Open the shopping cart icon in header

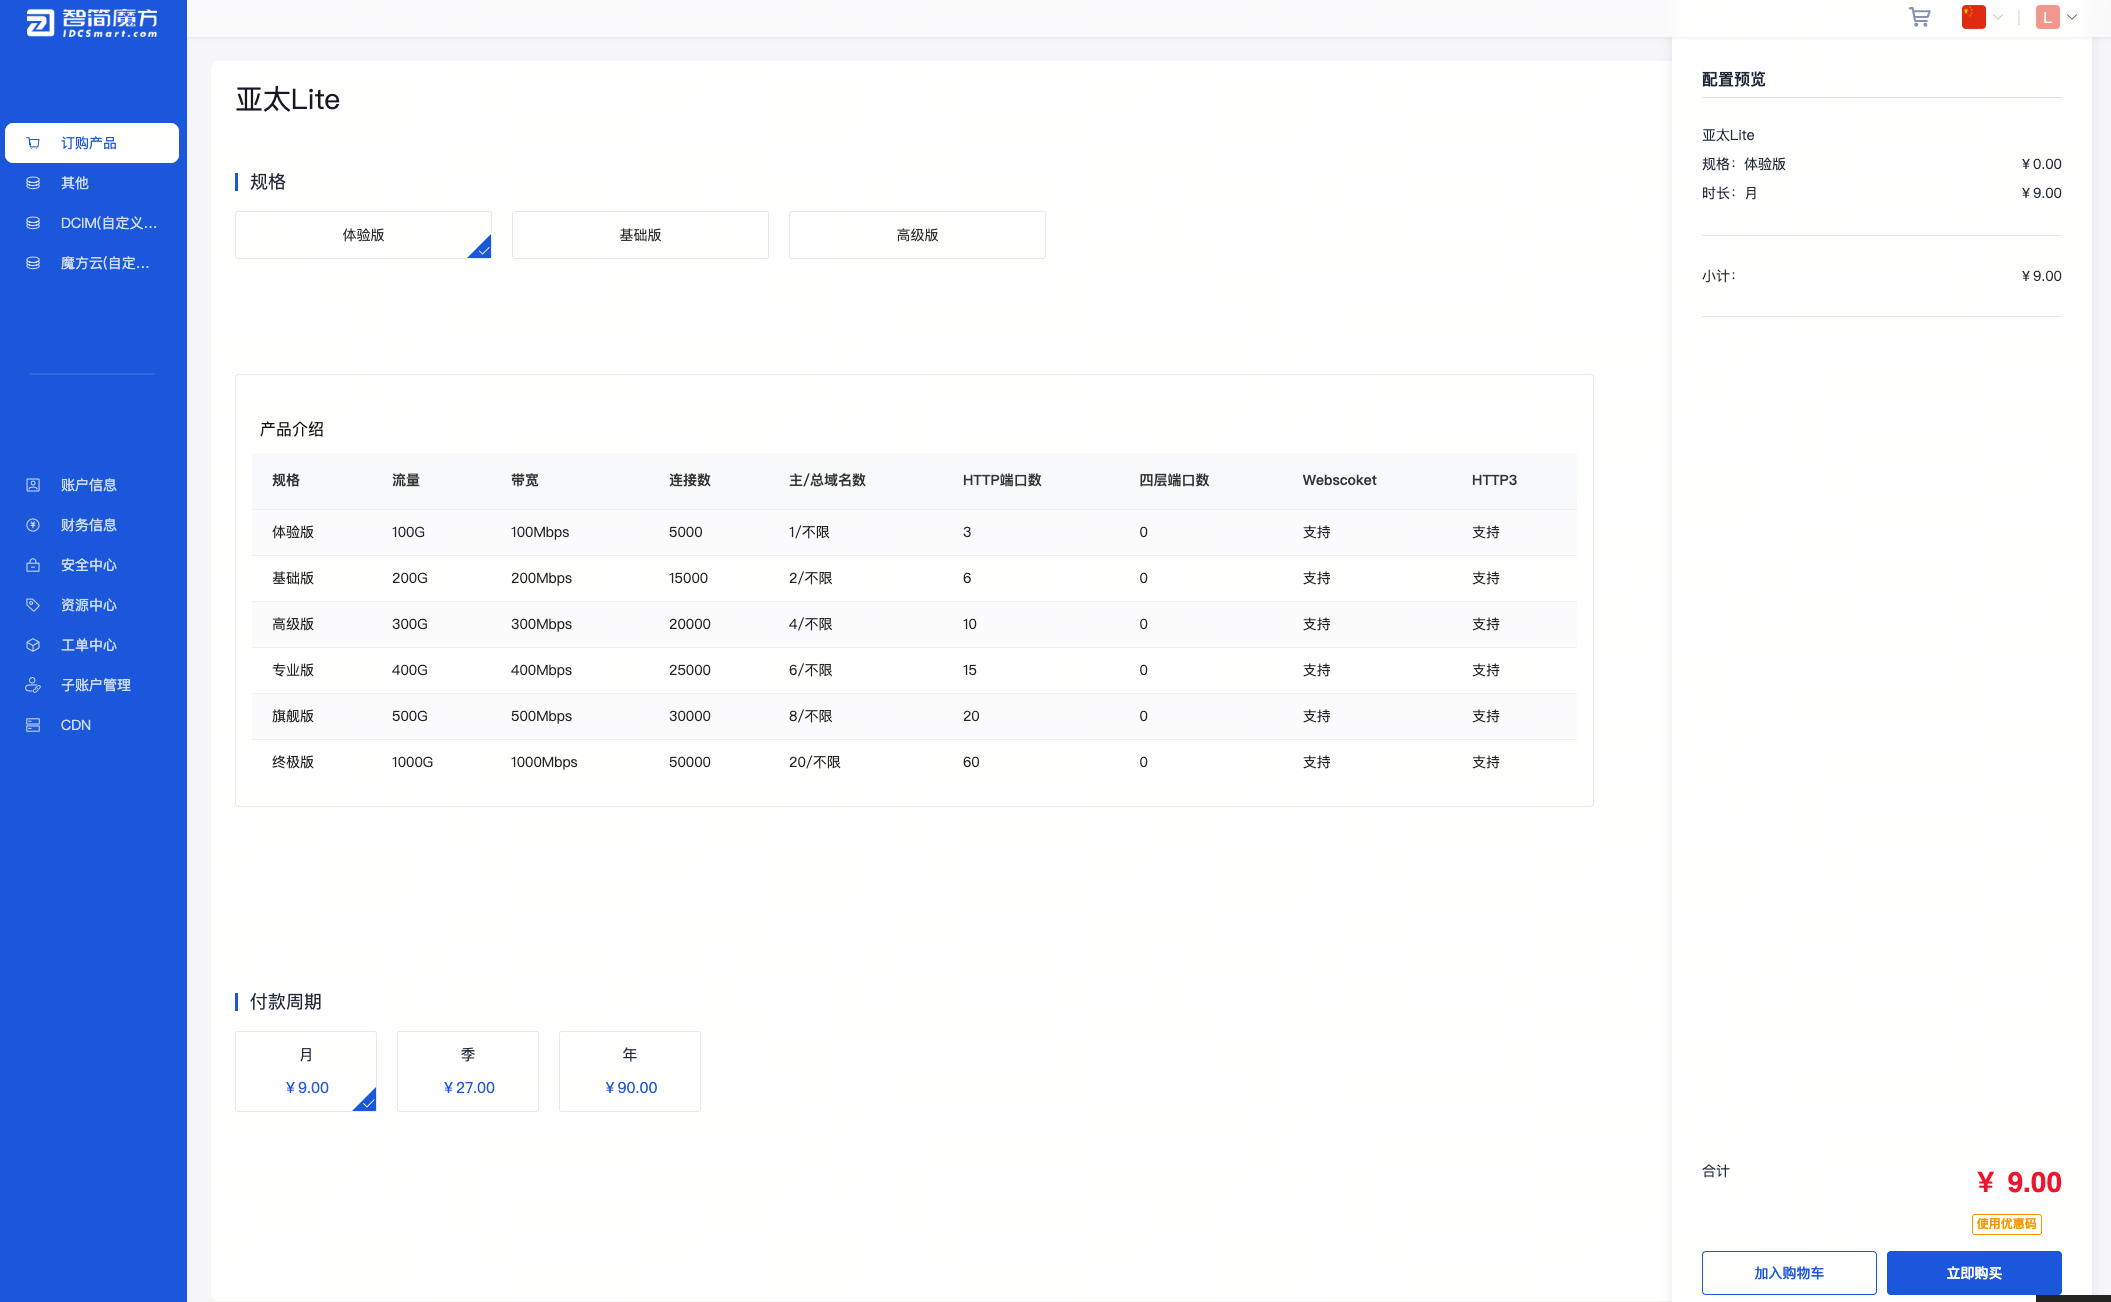pos(1919,17)
